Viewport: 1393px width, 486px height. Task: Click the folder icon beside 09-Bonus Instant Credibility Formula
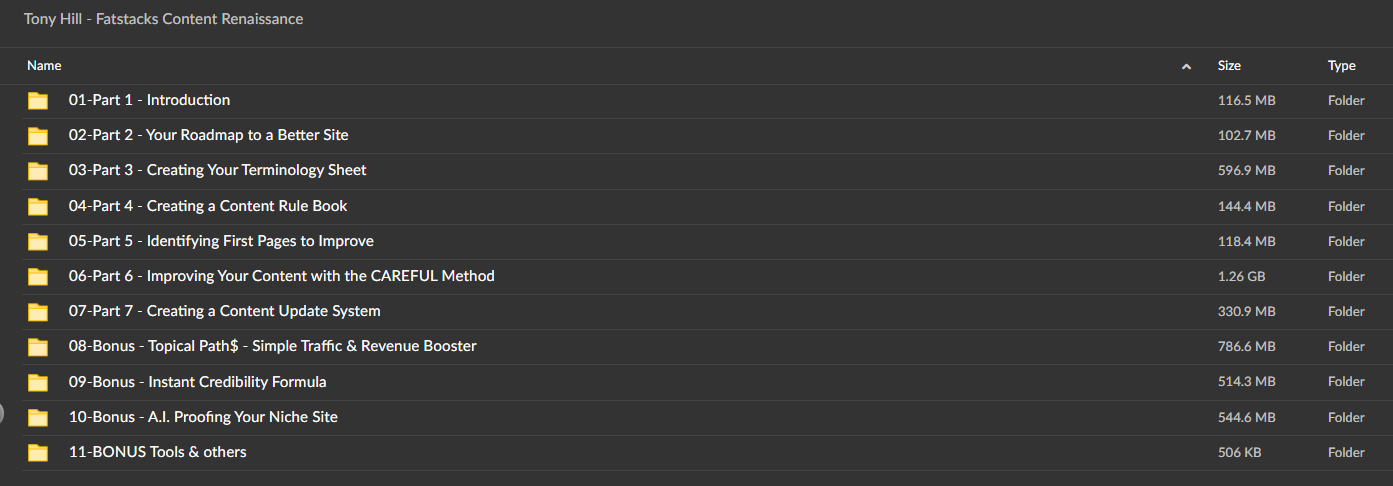click(x=38, y=382)
